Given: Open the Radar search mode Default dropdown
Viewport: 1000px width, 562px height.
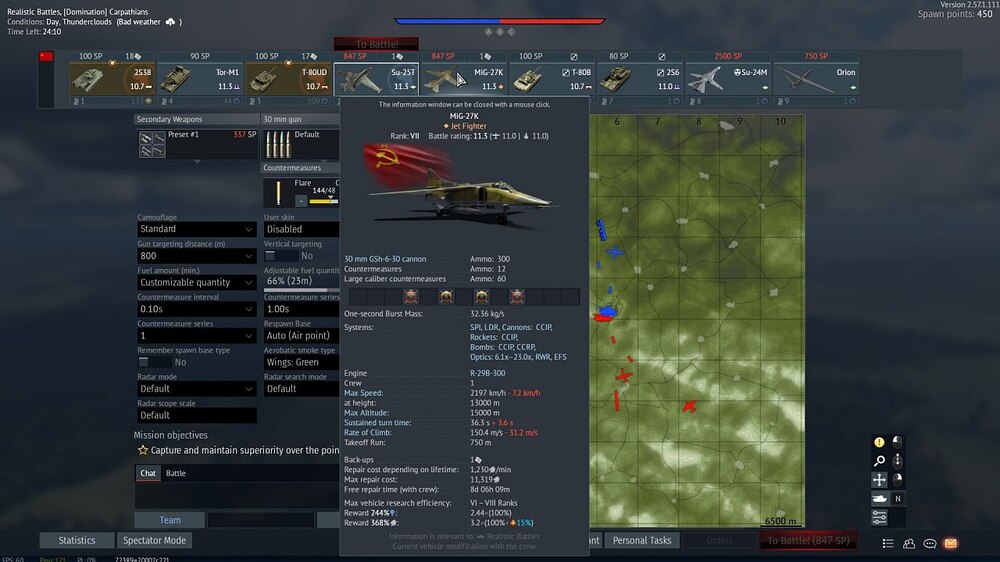Looking at the screenshot, I should coord(302,388).
